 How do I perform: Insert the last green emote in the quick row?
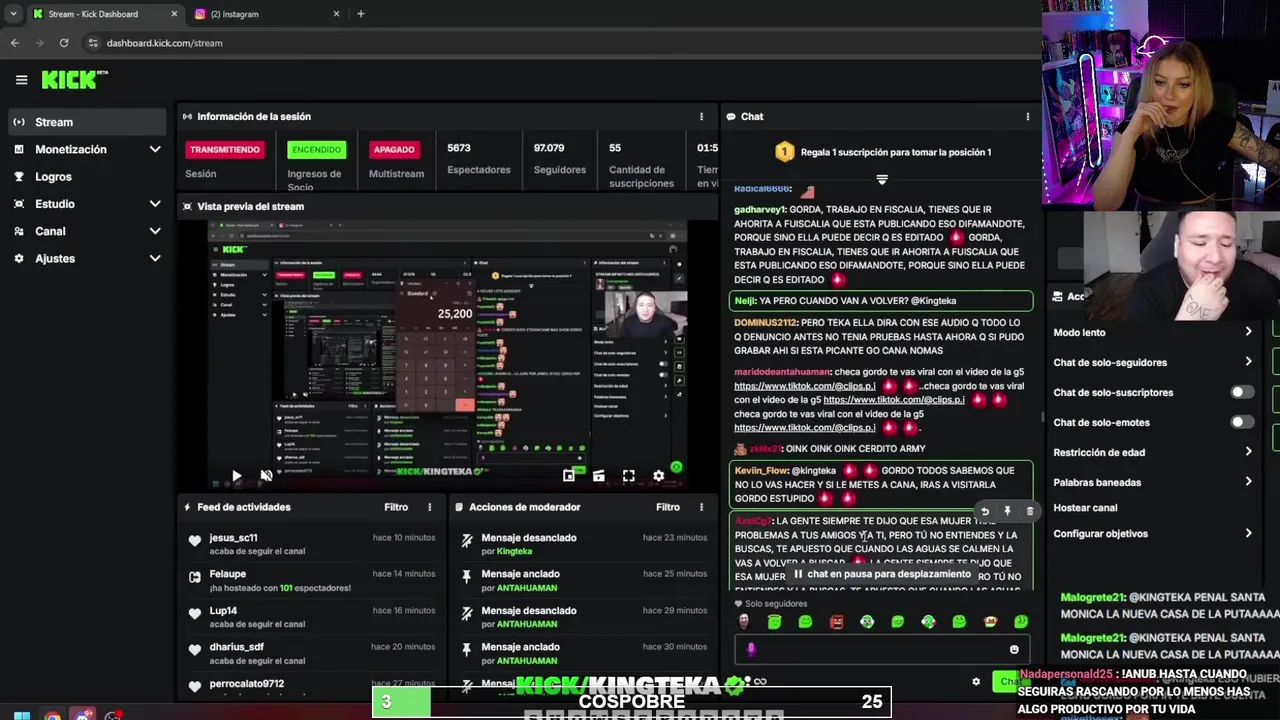1021,622
